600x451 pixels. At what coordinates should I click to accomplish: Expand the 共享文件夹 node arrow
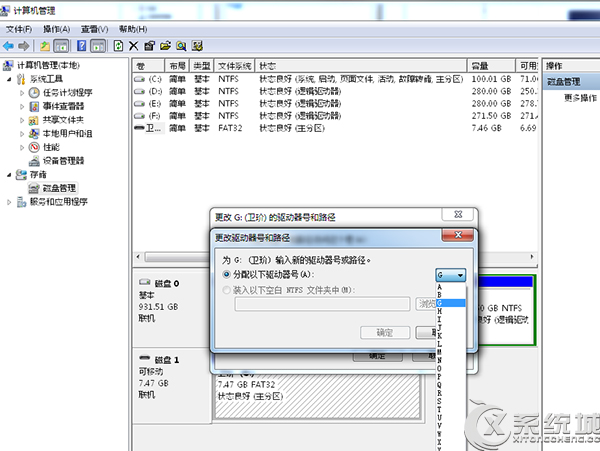22,120
